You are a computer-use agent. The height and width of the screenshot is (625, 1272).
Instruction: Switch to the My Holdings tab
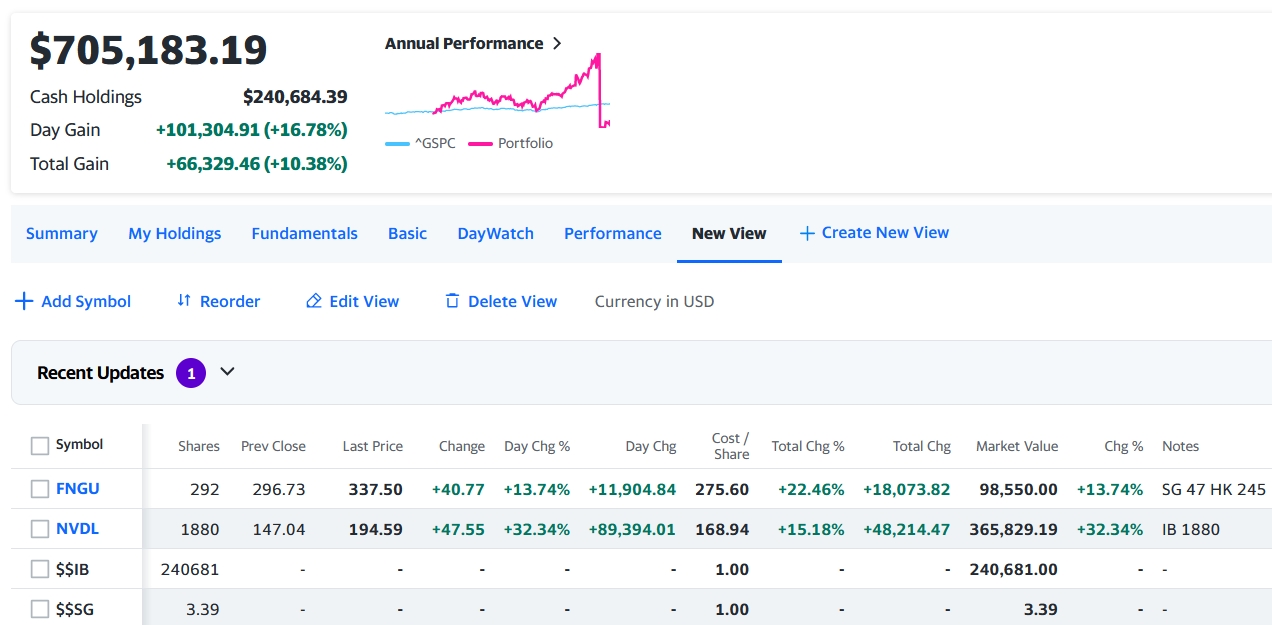click(x=174, y=233)
